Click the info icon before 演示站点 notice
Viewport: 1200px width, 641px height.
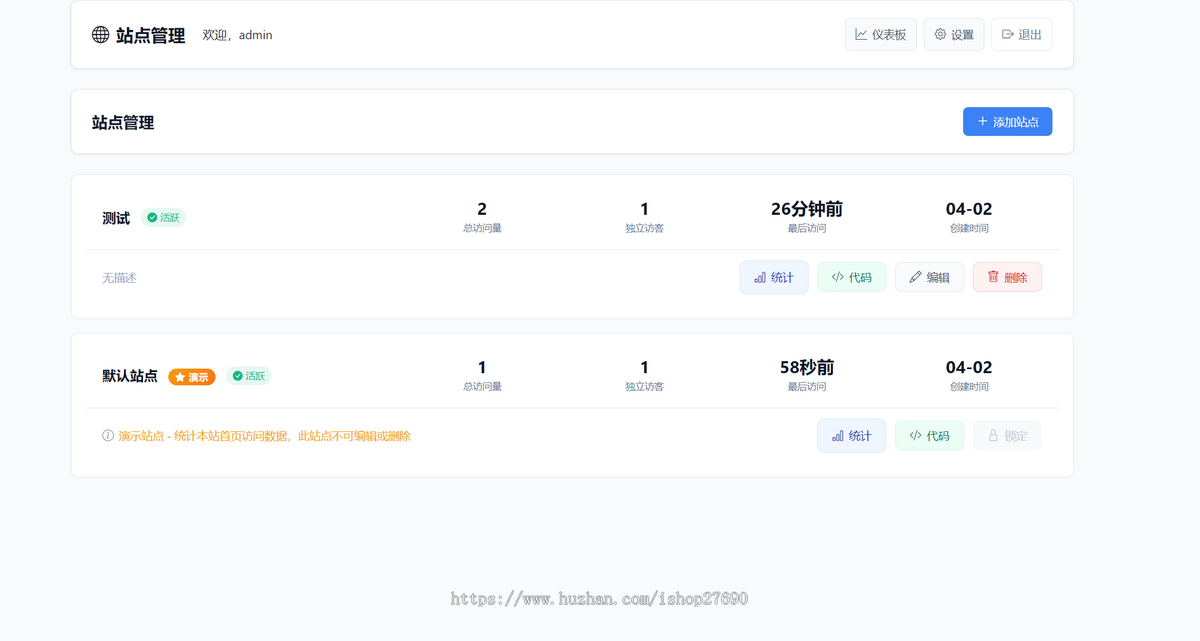coord(108,436)
